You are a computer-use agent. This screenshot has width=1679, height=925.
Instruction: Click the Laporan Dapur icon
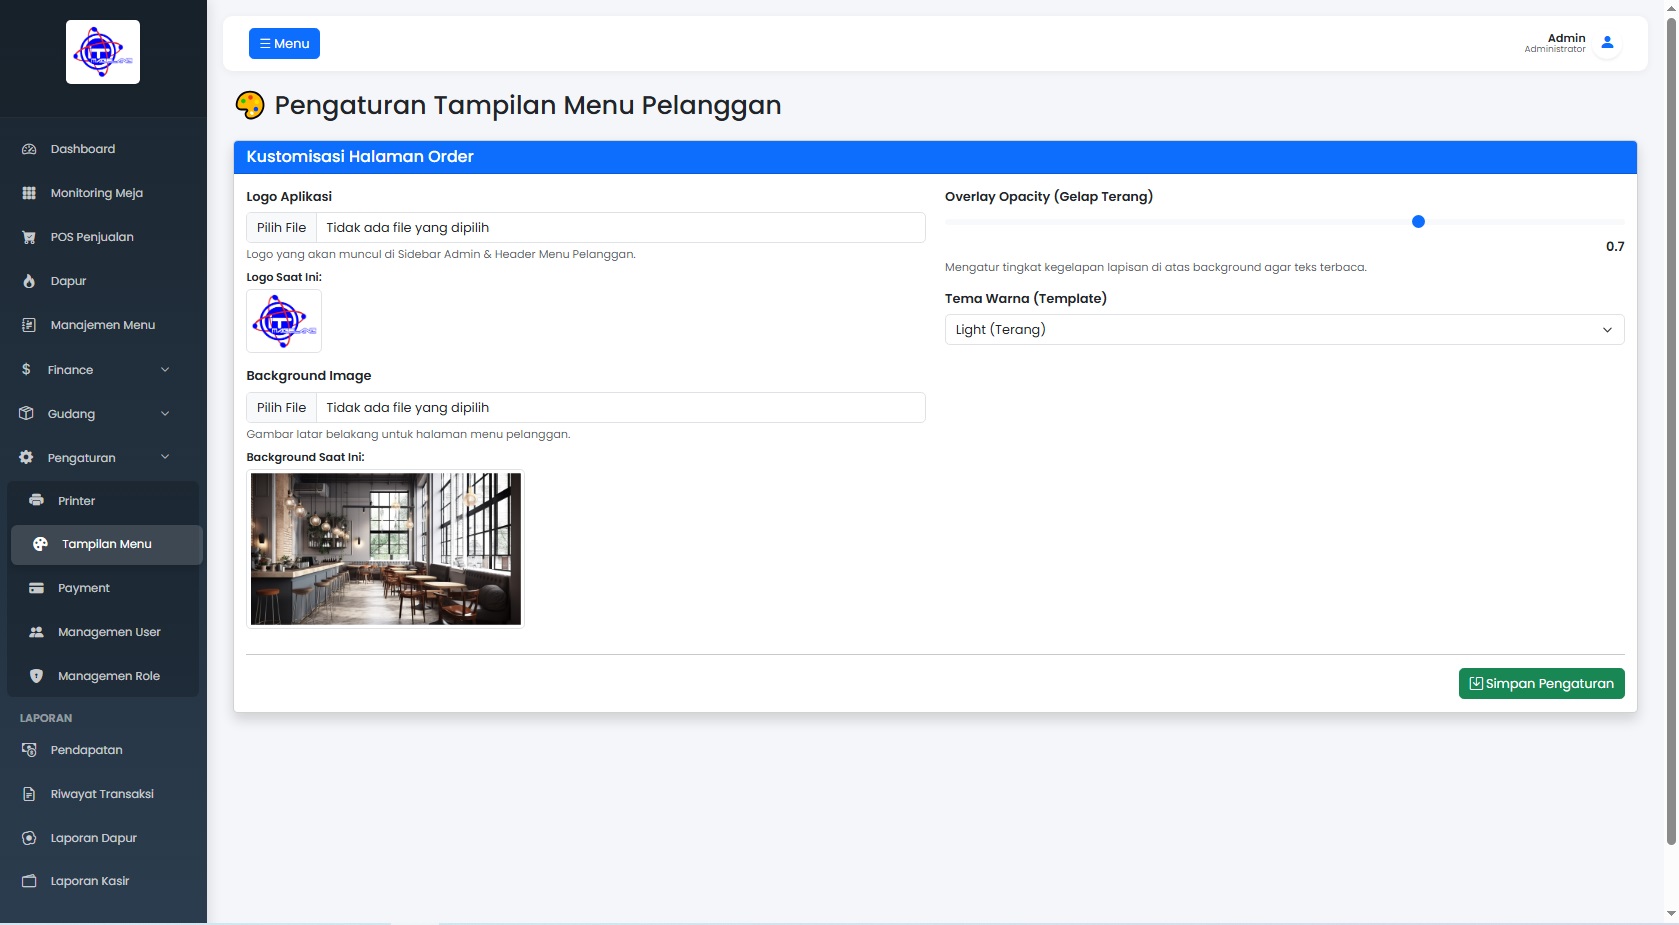(x=29, y=838)
